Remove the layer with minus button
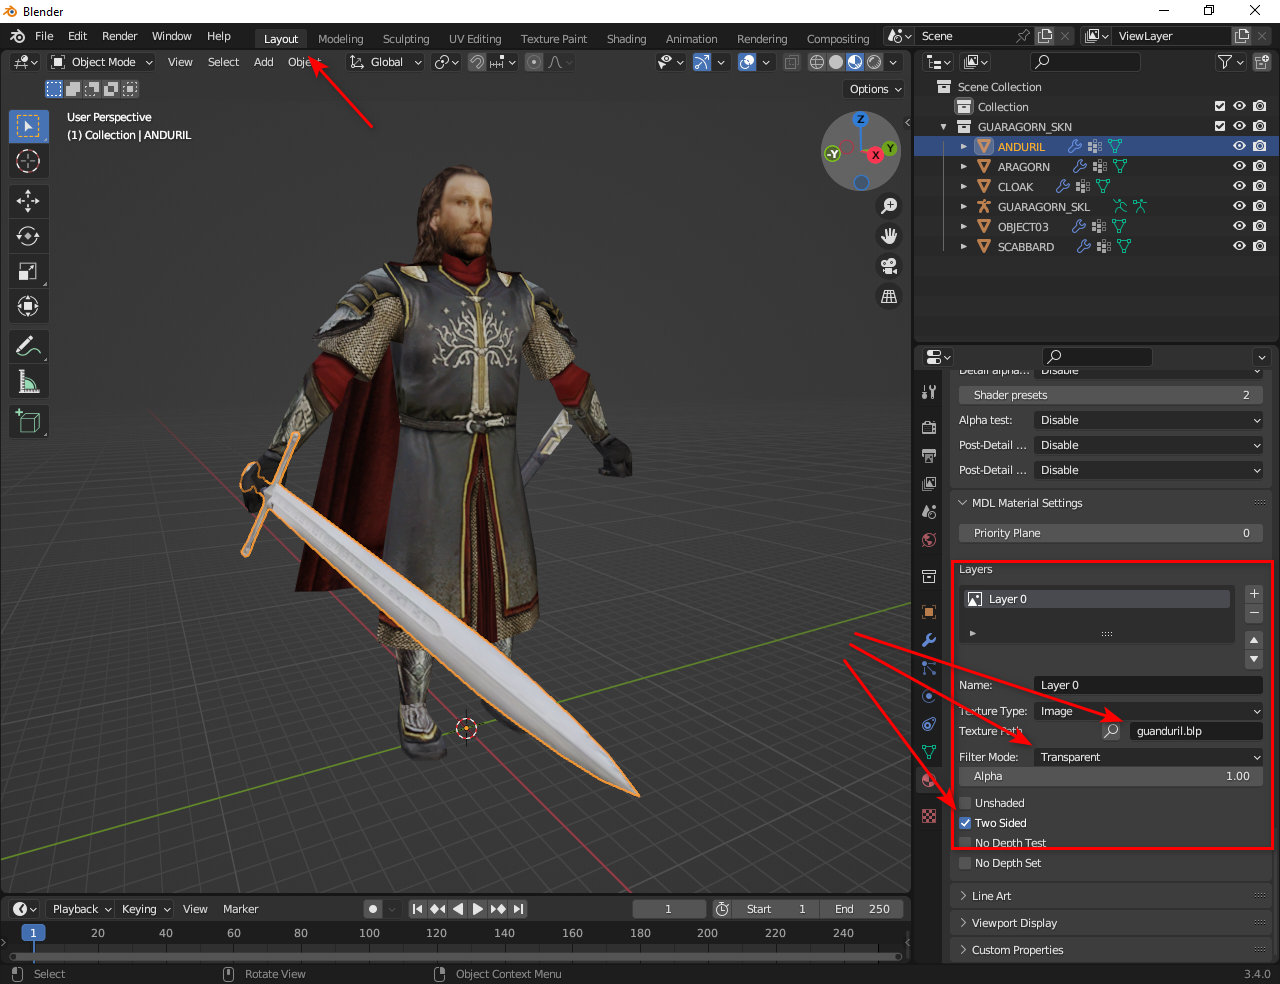This screenshot has width=1280, height=984. click(x=1254, y=612)
